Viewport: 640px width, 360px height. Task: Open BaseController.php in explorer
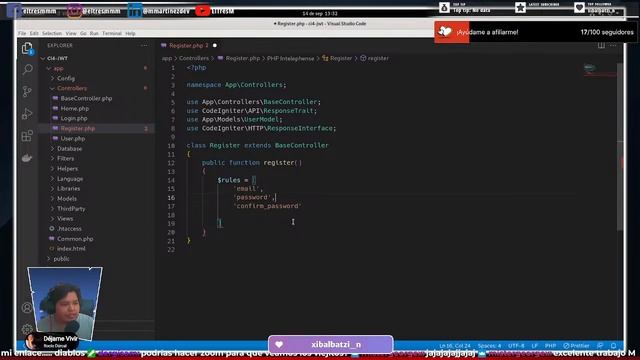[86, 98]
